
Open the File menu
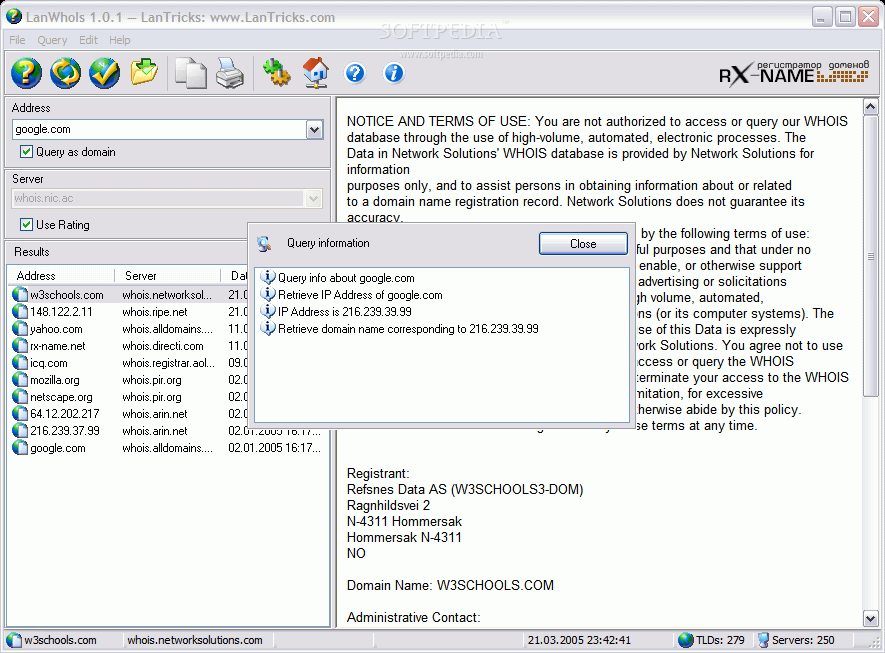17,40
